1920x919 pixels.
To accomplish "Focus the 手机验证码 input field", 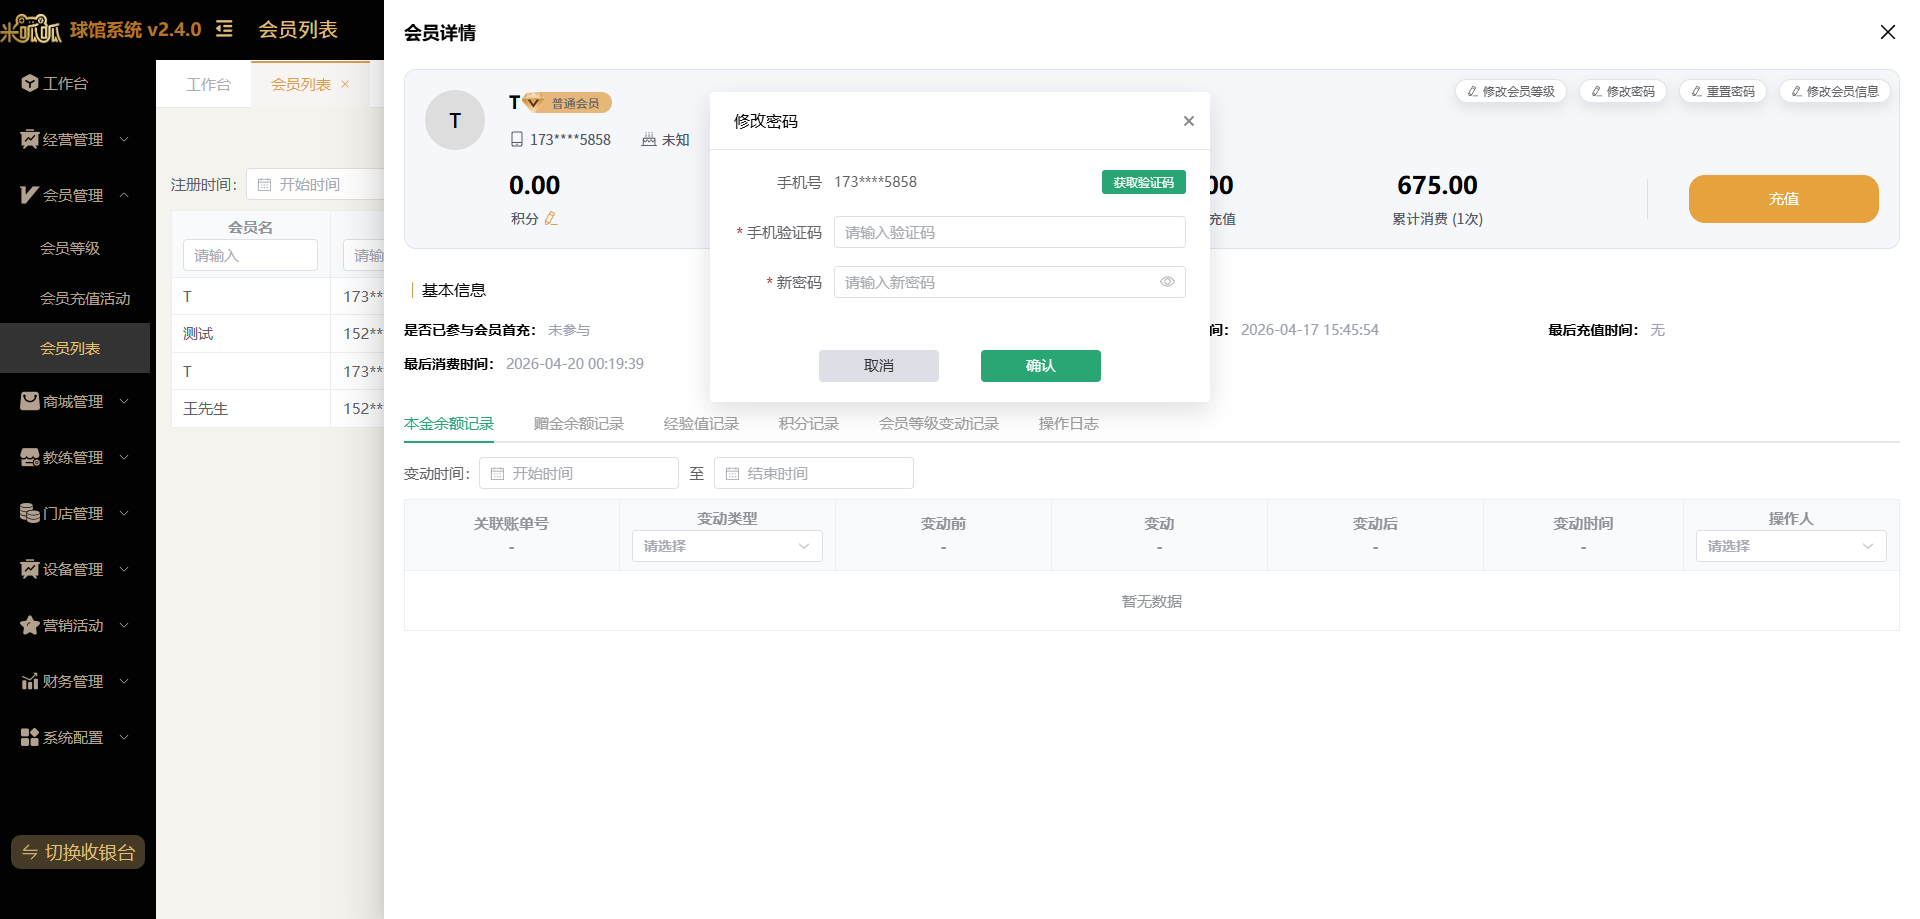I will pos(1010,232).
